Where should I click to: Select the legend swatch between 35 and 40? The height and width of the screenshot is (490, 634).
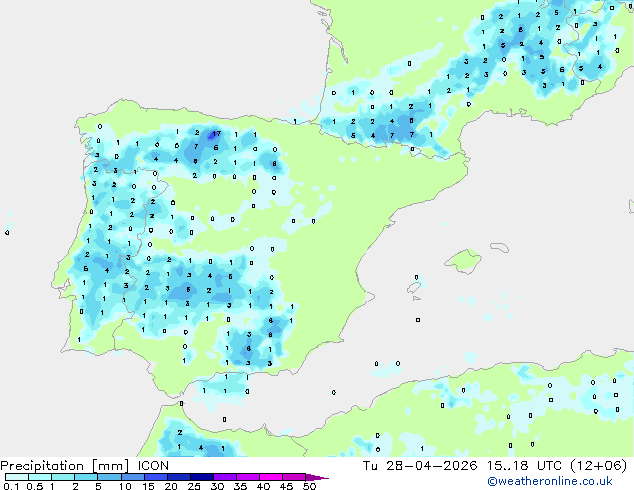click(248, 477)
